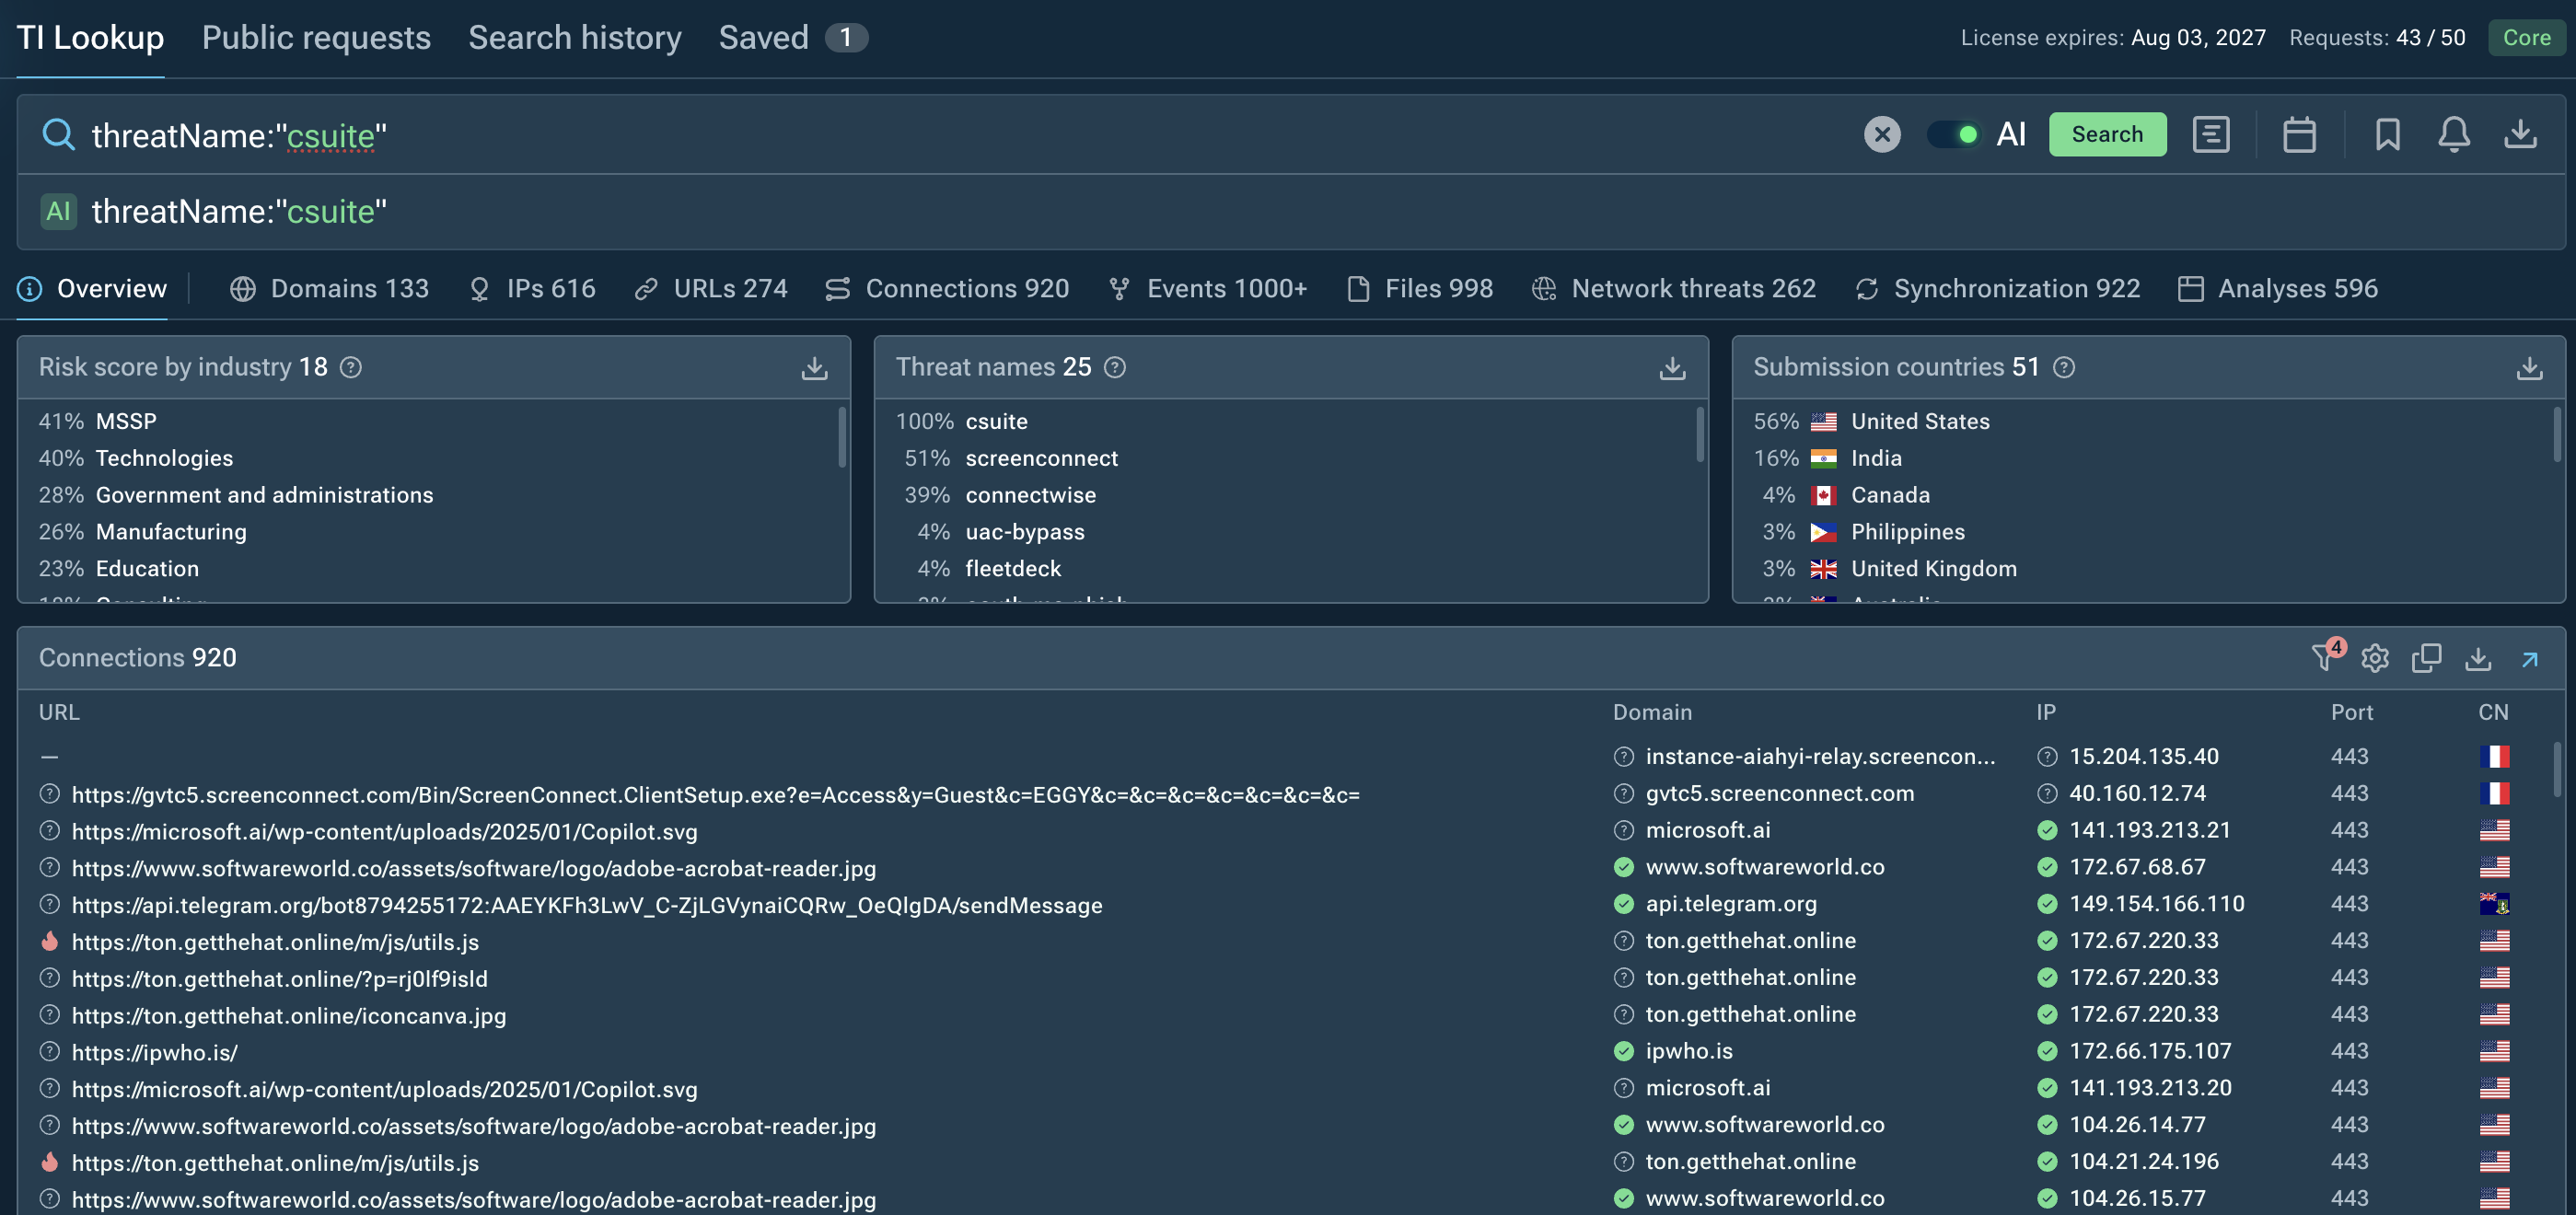2576x1215 pixels.
Task: Select the URLs 274 tab
Action: (x=711, y=288)
